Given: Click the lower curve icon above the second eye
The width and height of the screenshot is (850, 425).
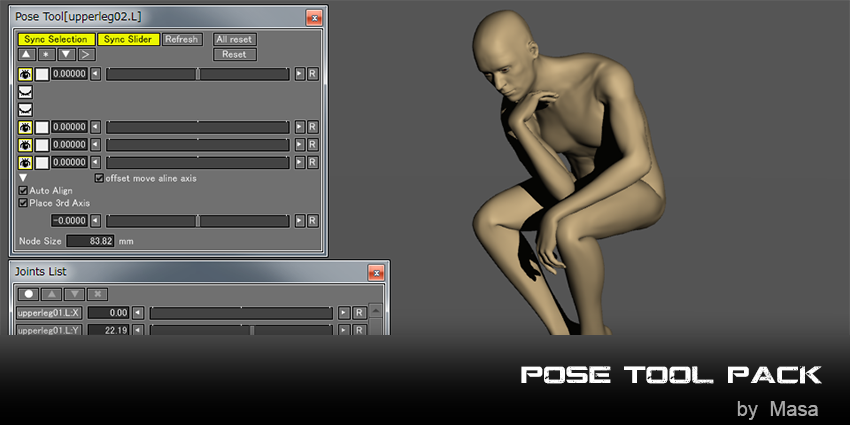Looking at the screenshot, I should click(x=25, y=110).
